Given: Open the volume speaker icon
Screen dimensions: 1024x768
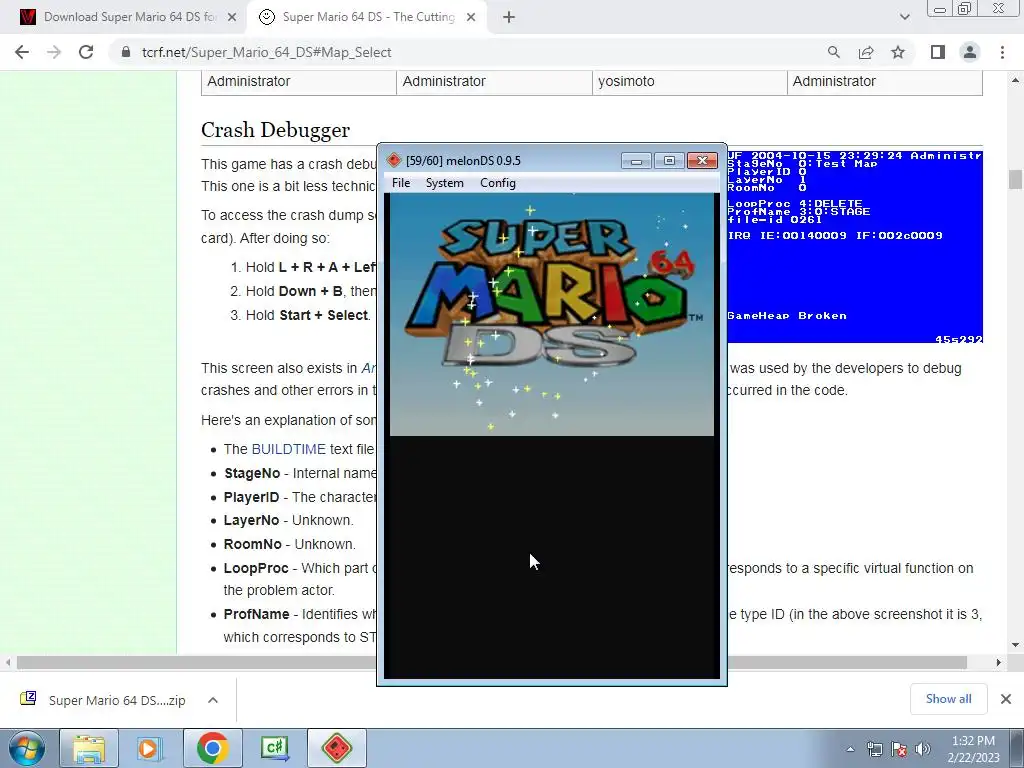Looking at the screenshot, I should (923, 749).
